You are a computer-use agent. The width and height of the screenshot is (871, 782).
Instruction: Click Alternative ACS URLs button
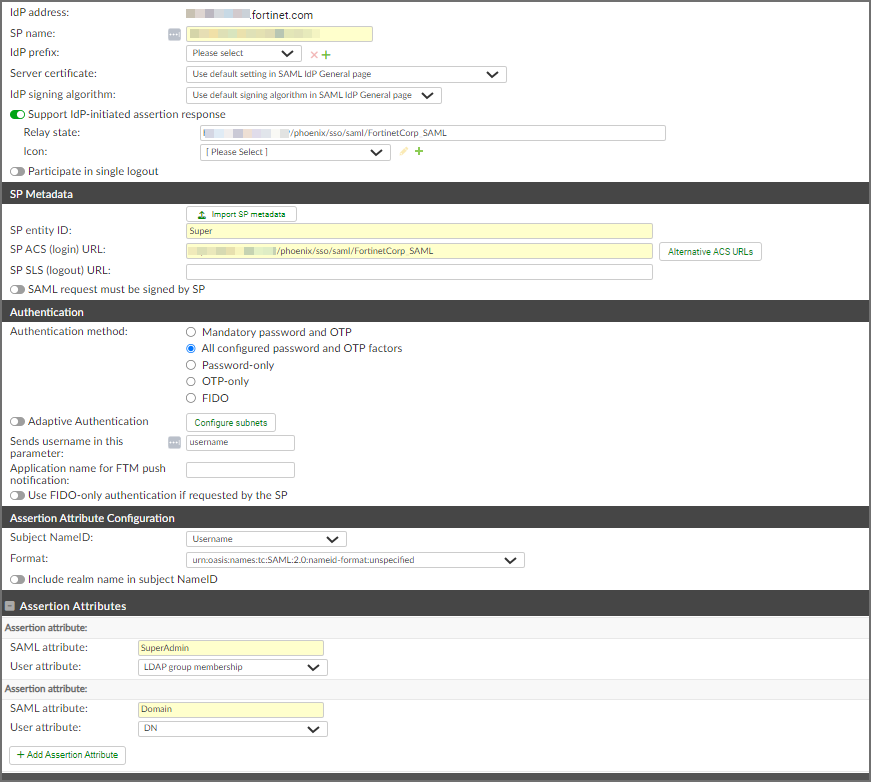point(710,252)
